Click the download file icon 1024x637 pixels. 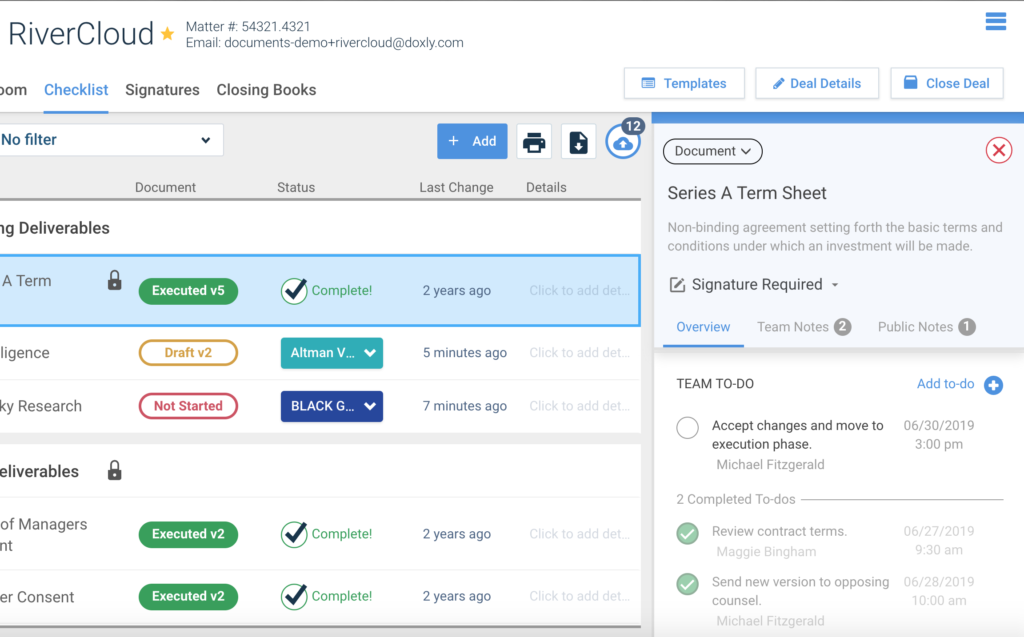pos(578,142)
